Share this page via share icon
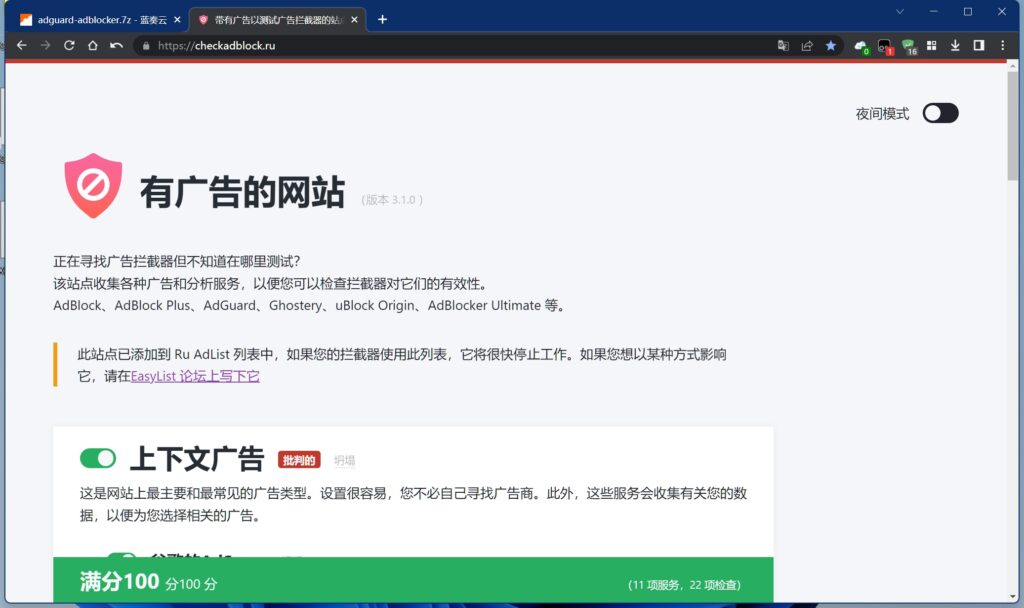This screenshot has width=1024, height=608. [807, 46]
